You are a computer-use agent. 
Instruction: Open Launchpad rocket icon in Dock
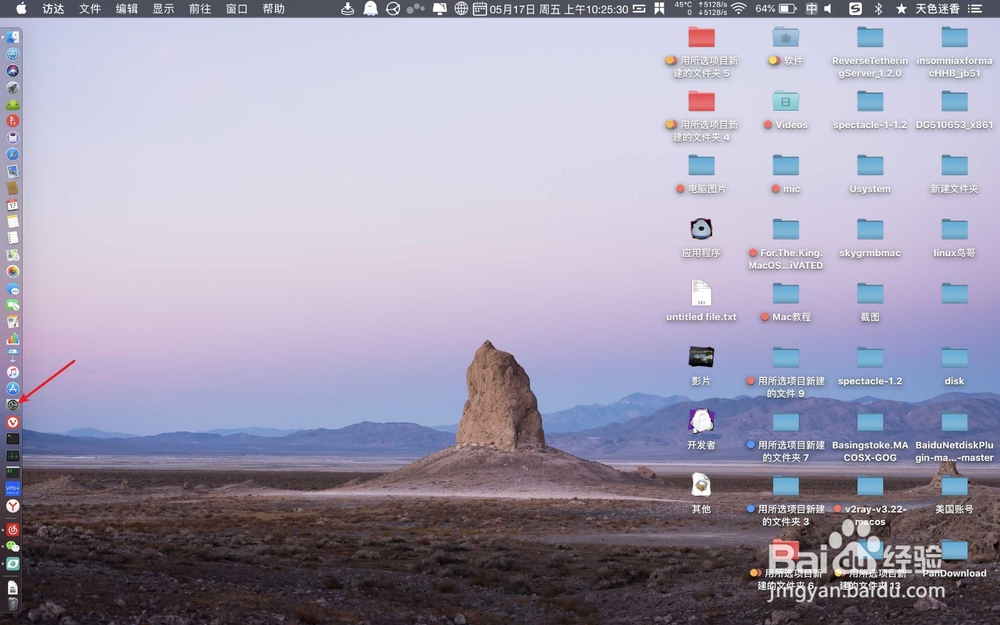pos(13,87)
